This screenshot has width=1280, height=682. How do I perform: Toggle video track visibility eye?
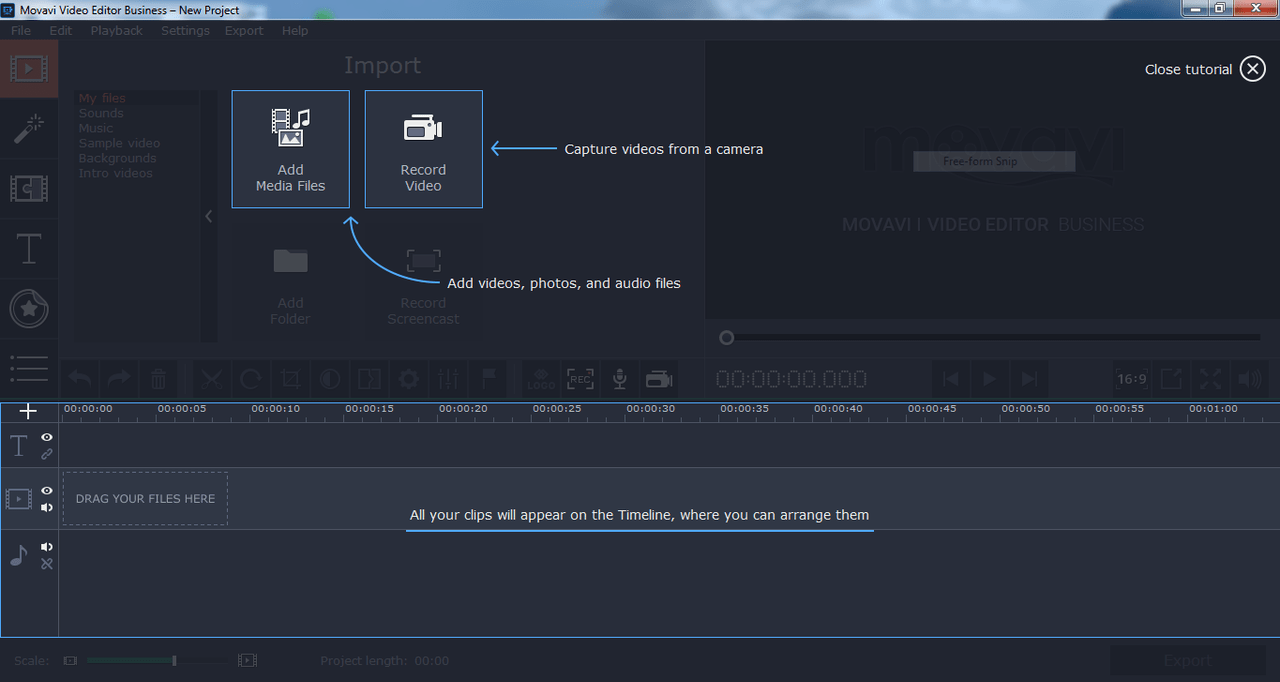(47, 491)
